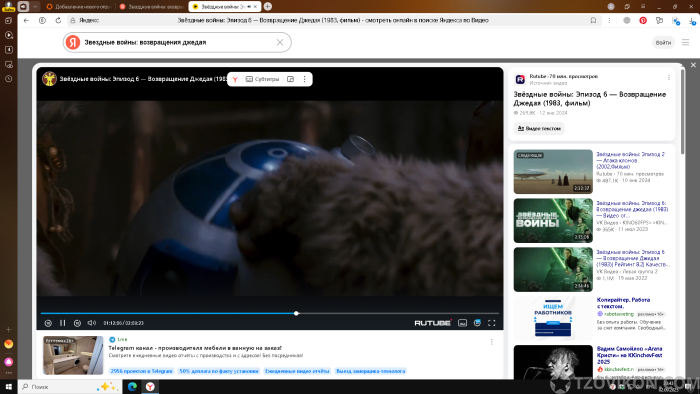Enter fullscreen video mode
700x394 pixels.
pos(492,323)
